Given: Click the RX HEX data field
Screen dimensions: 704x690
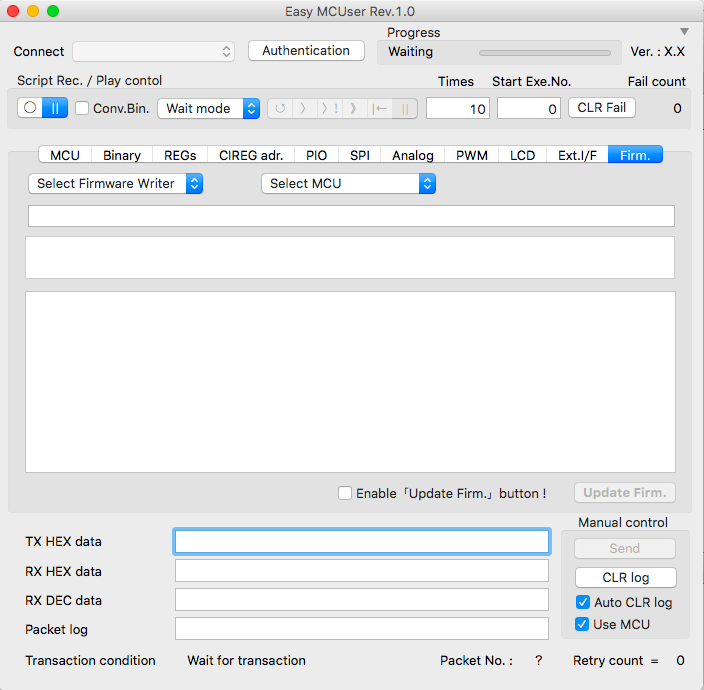Looking at the screenshot, I should pyautogui.click(x=362, y=571).
